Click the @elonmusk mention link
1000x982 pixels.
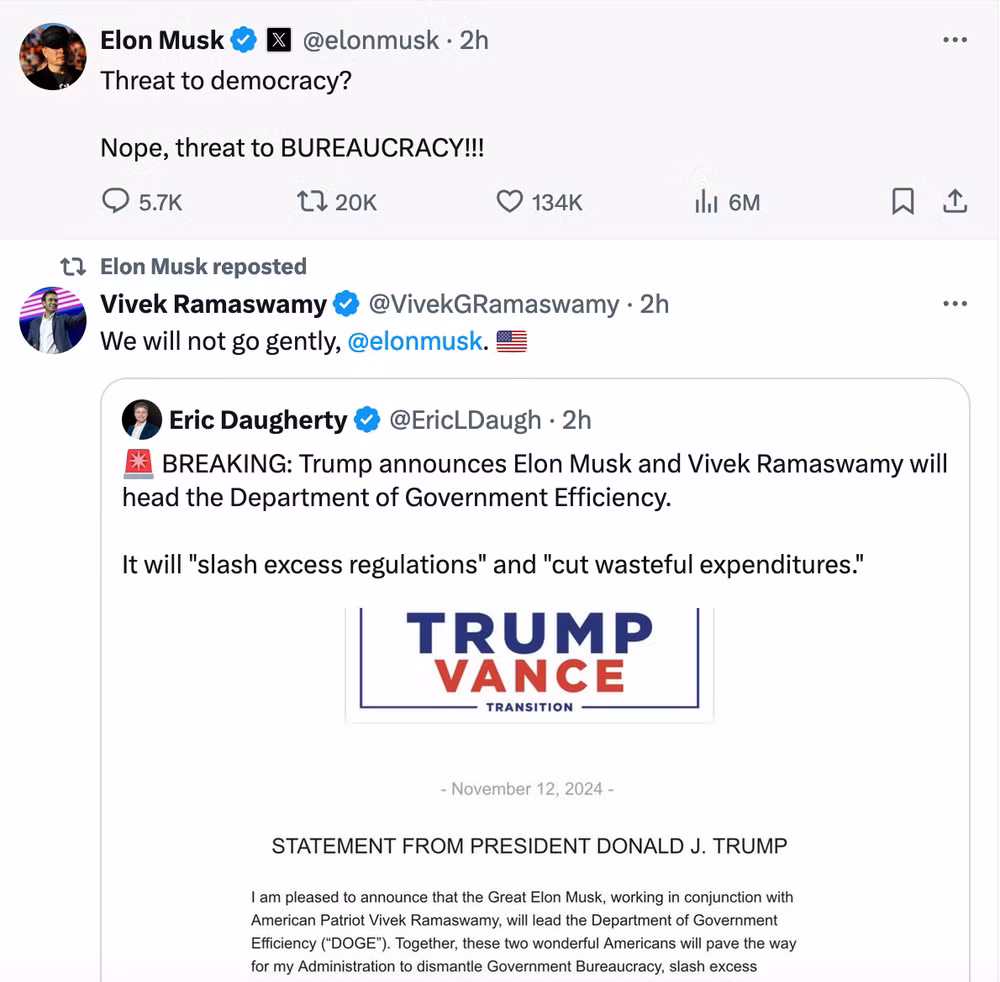tap(415, 341)
